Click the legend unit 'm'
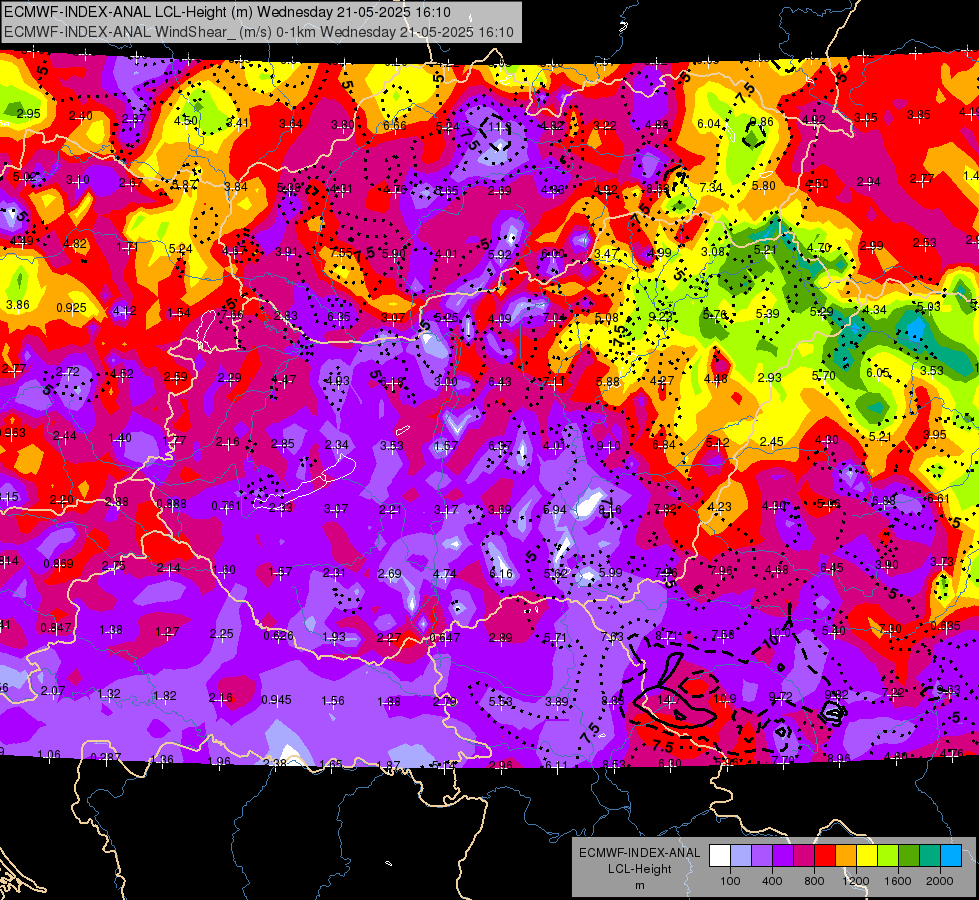The image size is (979, 900). pos(639,885)
